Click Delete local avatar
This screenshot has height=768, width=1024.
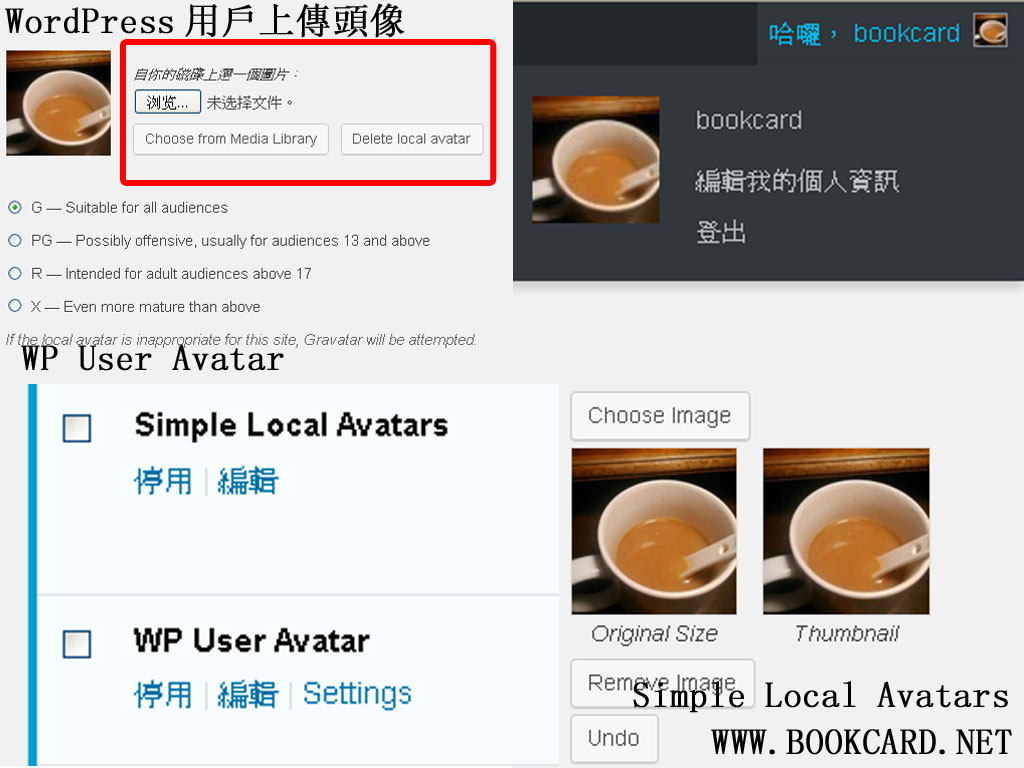coord(412,139)
